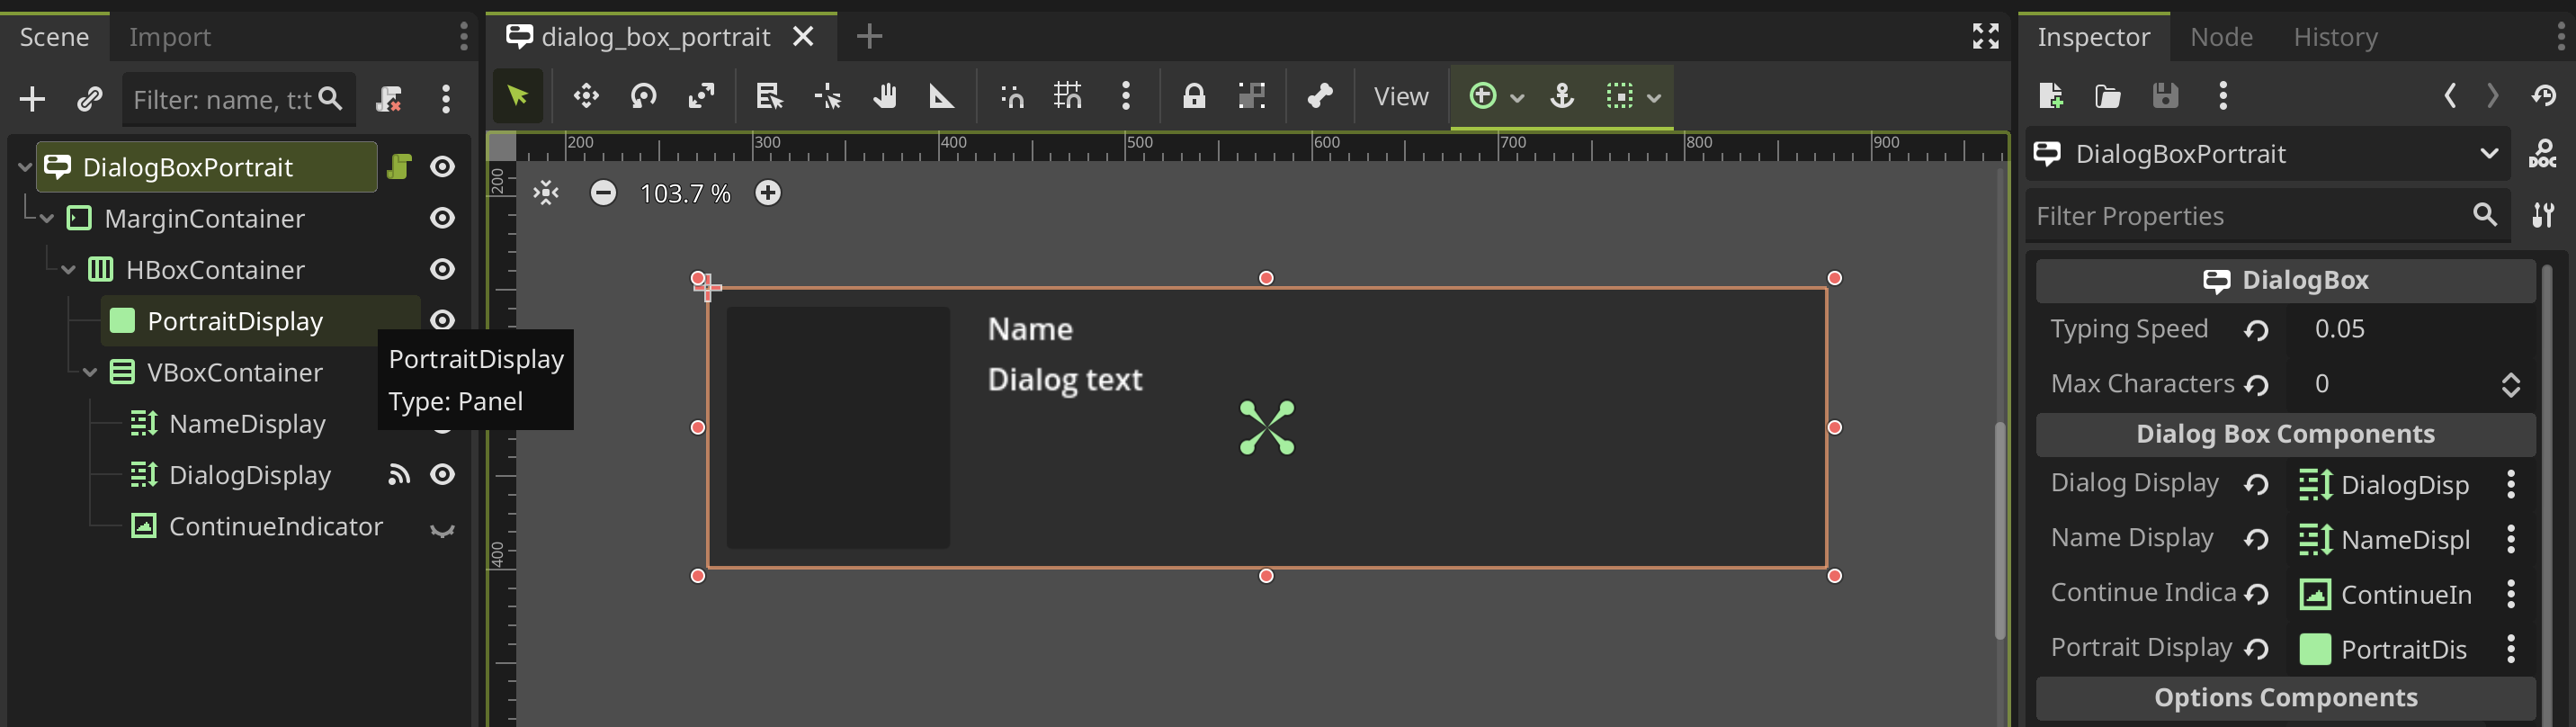Toggle grid snap in toolbar

(x=1067, y=96)
